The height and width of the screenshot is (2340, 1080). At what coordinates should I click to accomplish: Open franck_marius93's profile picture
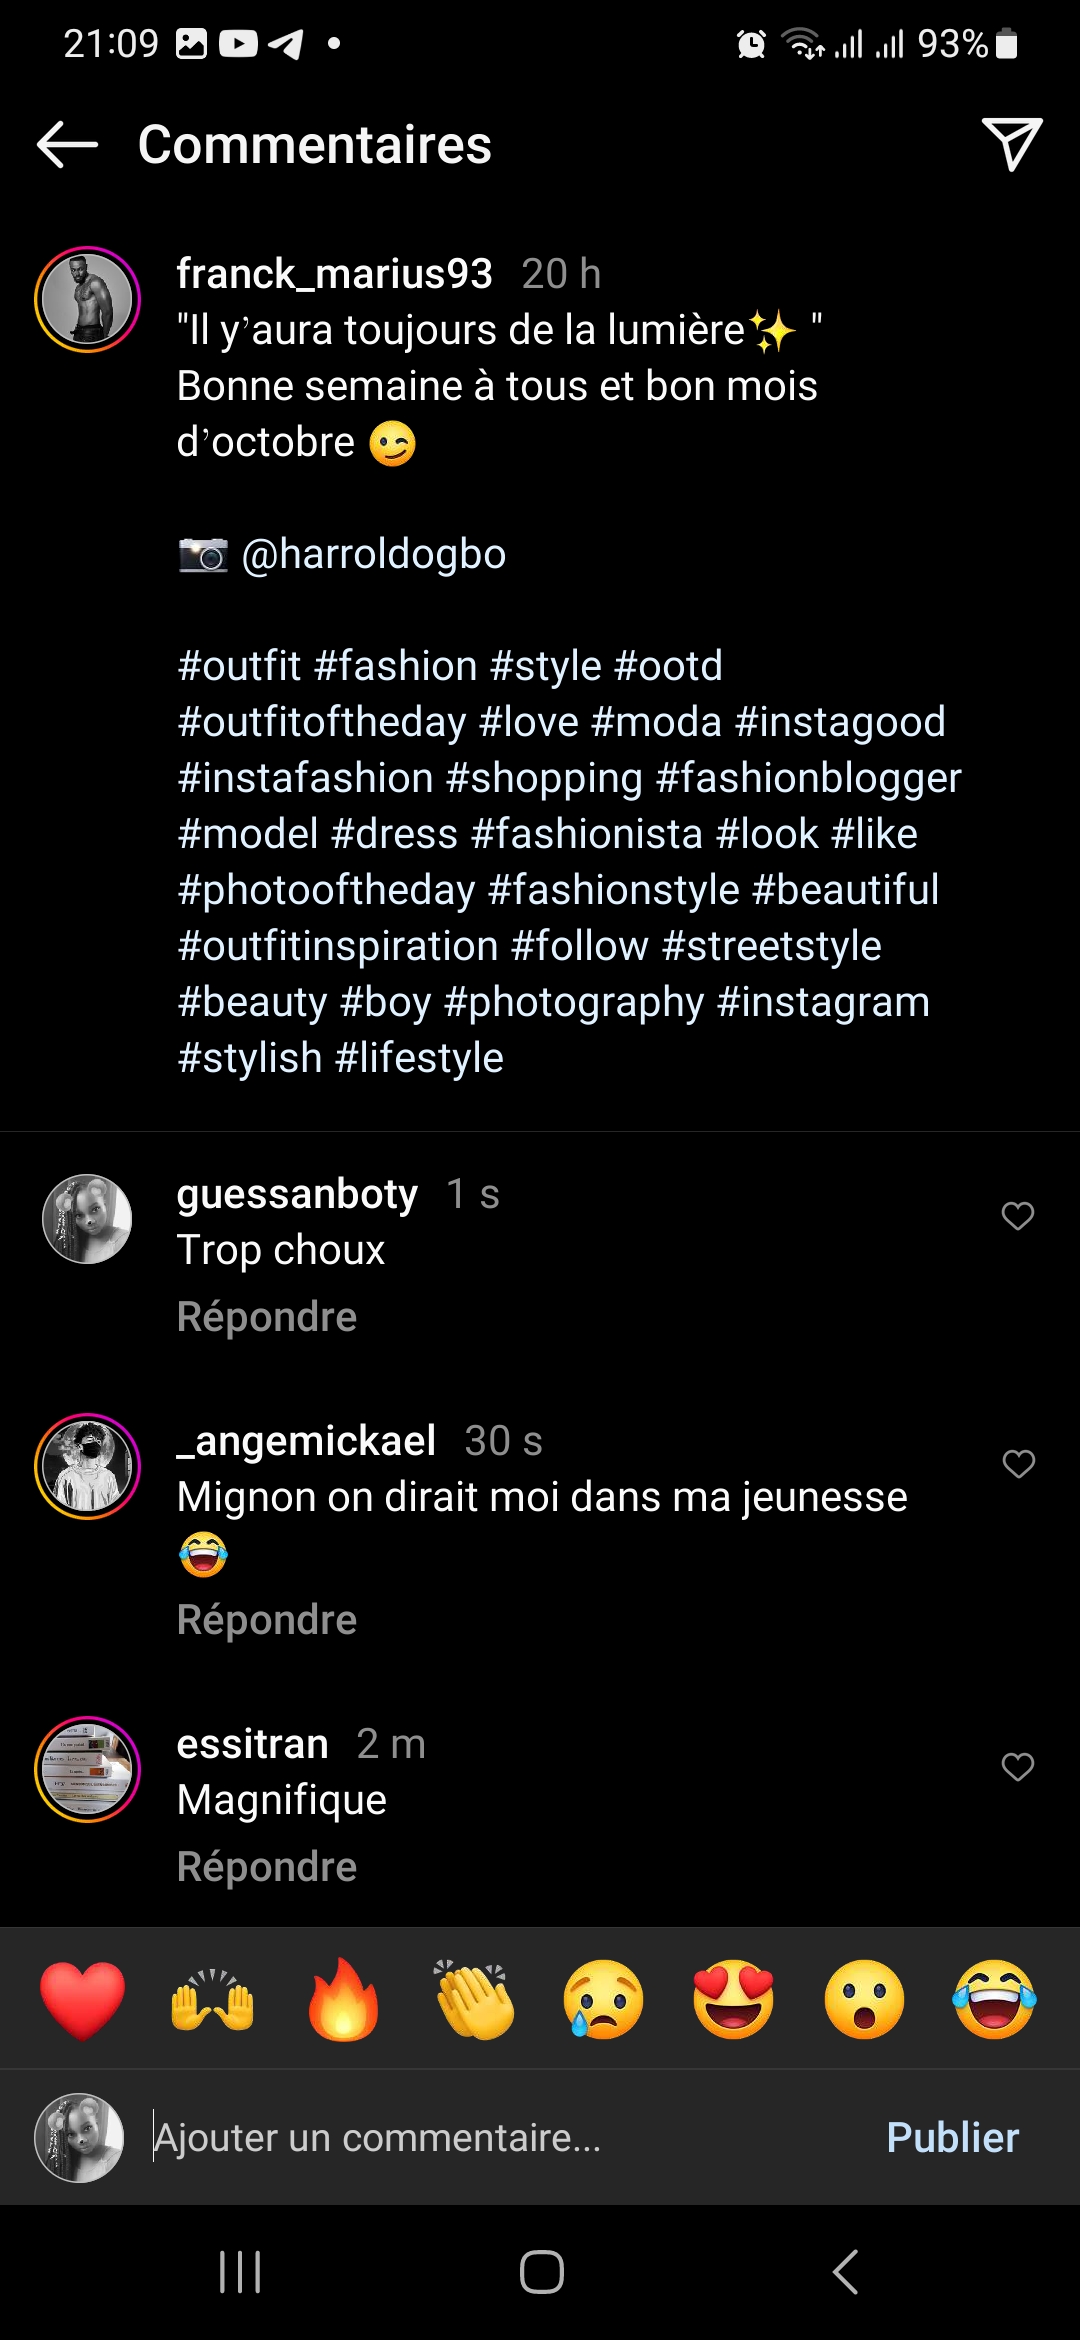coord(87,299)
